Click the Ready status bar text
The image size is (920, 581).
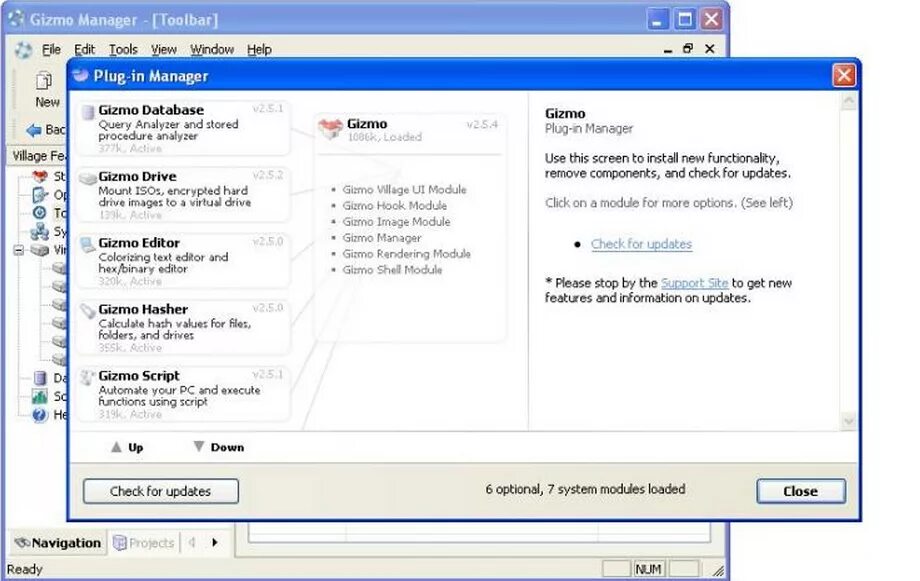click(x=25, y=569)
